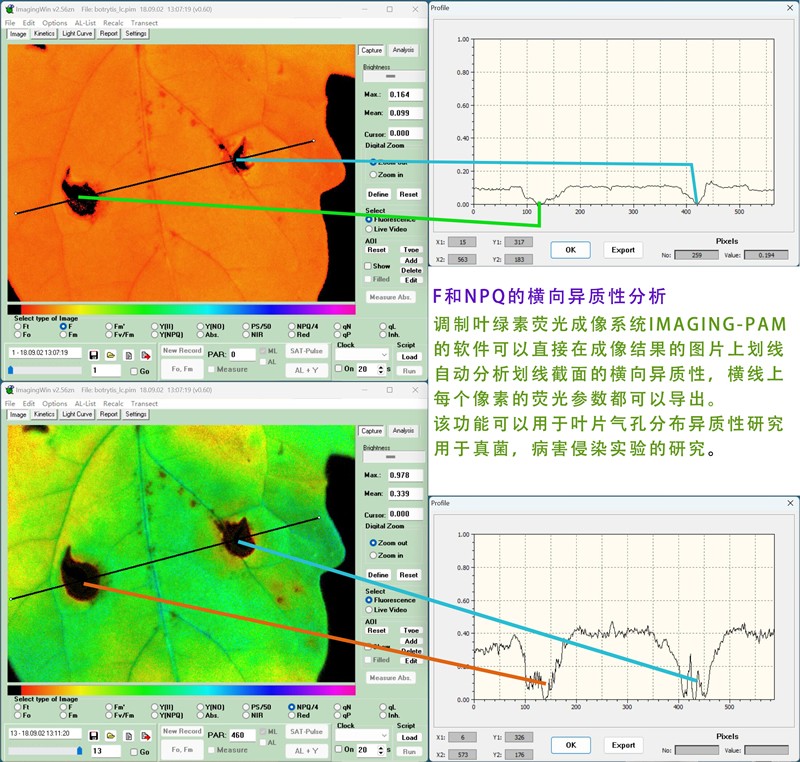
Task: Open the Clock dropdown in the bottom window
Action: [x=364, y=733]
